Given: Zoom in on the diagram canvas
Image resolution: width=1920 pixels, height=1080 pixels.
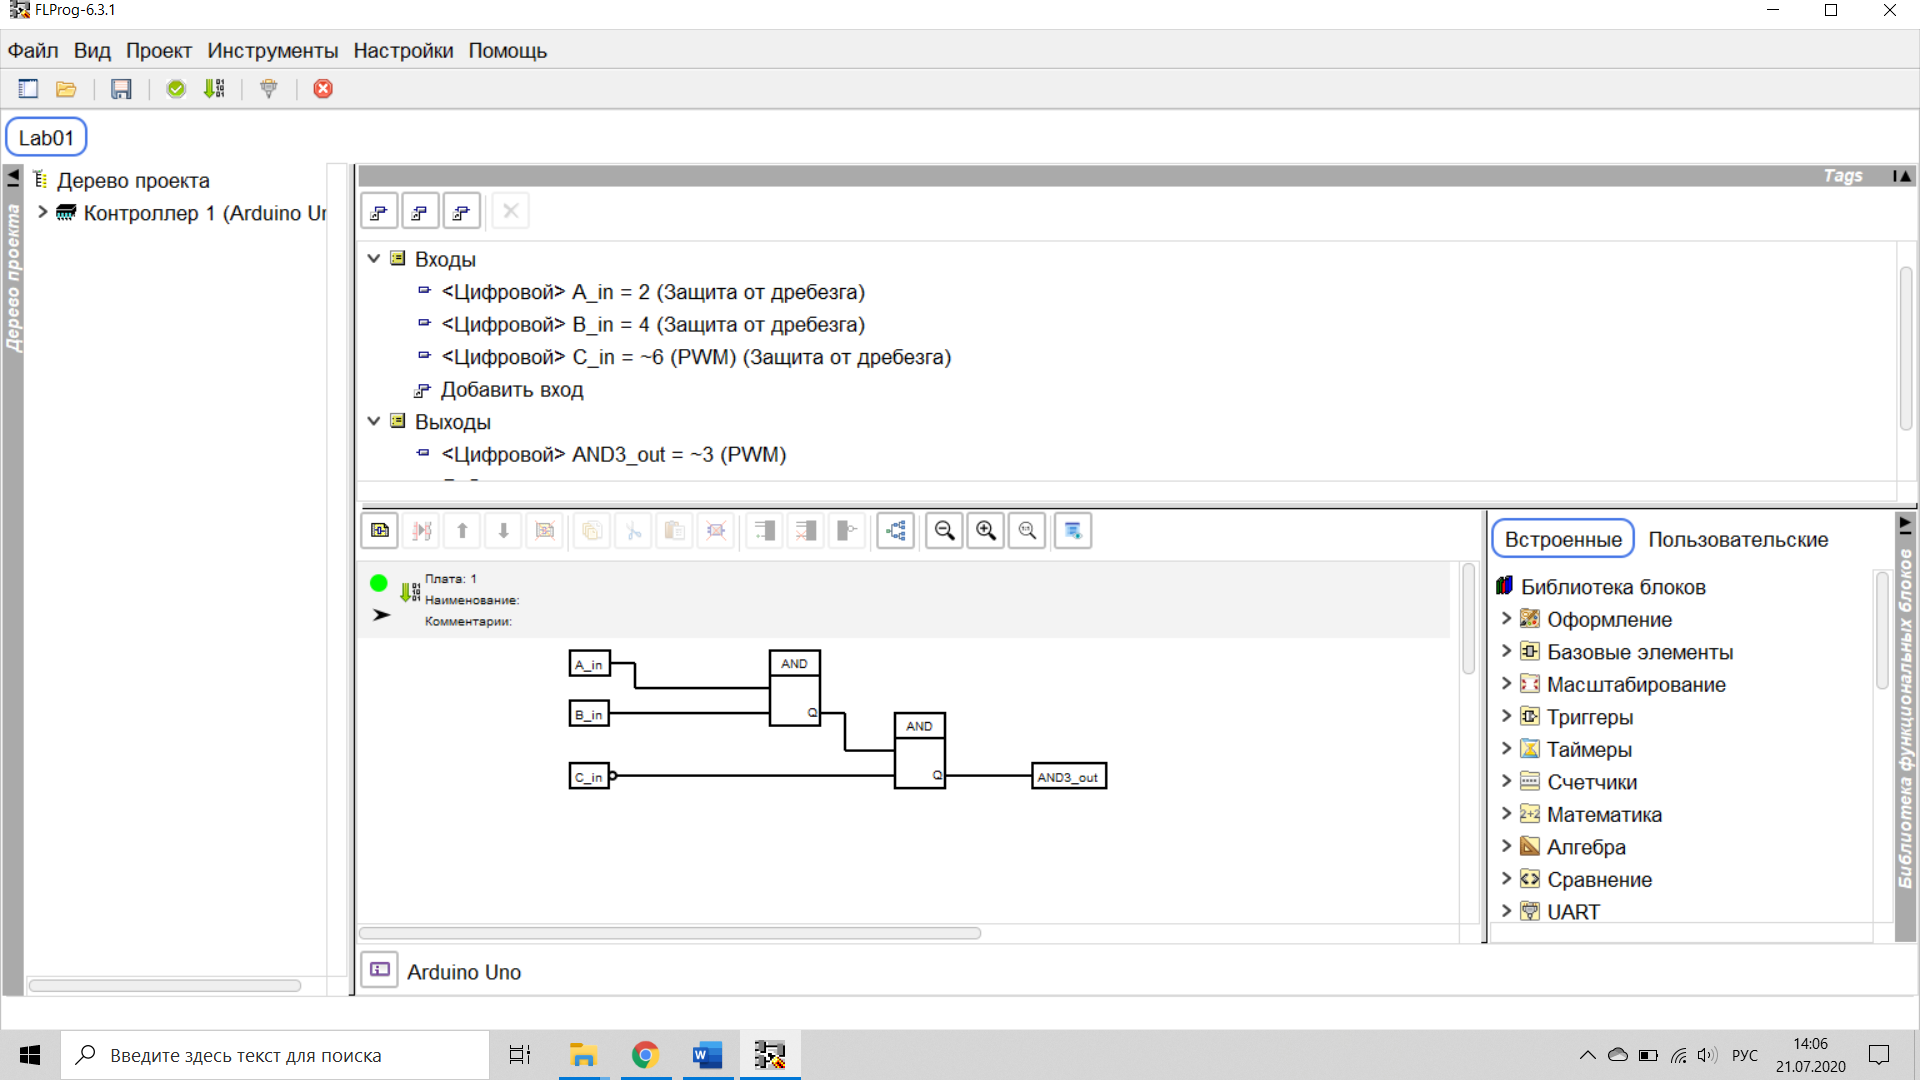Looking at the screenshot, I should (986, 531).
